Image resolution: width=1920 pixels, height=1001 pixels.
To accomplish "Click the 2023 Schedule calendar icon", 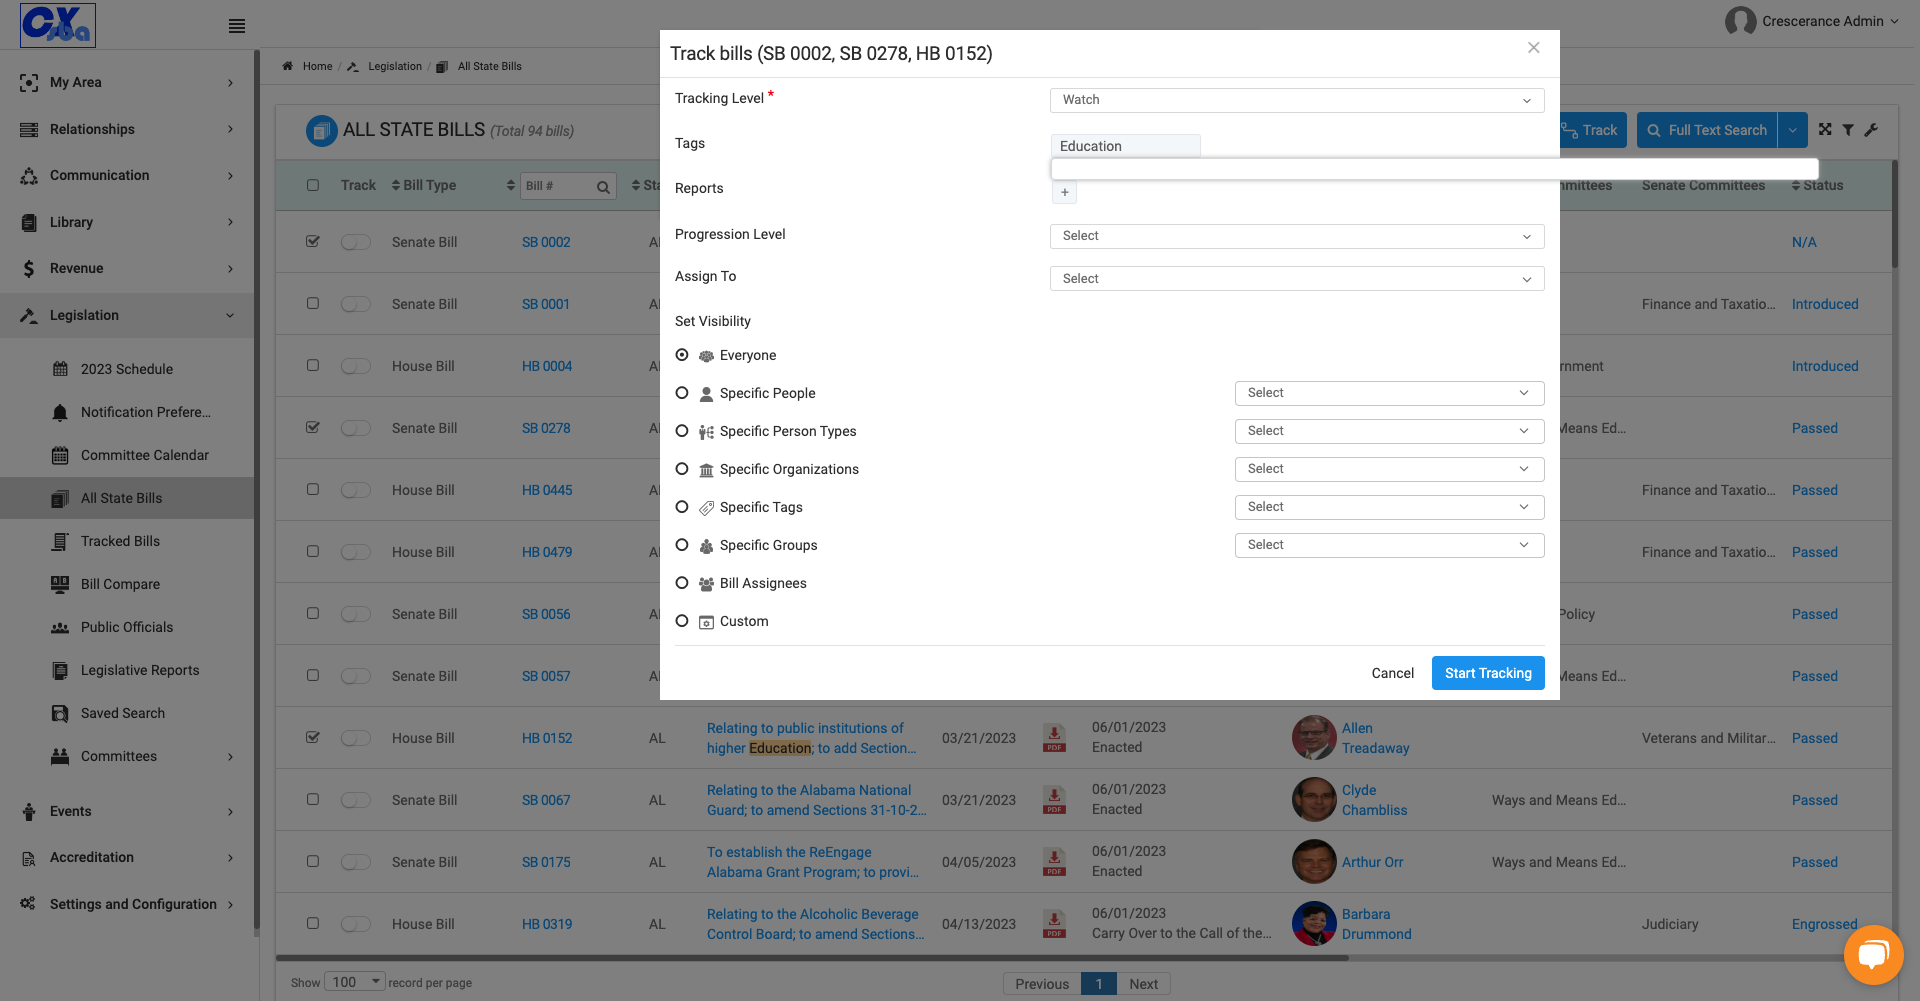I will [60, 369].
